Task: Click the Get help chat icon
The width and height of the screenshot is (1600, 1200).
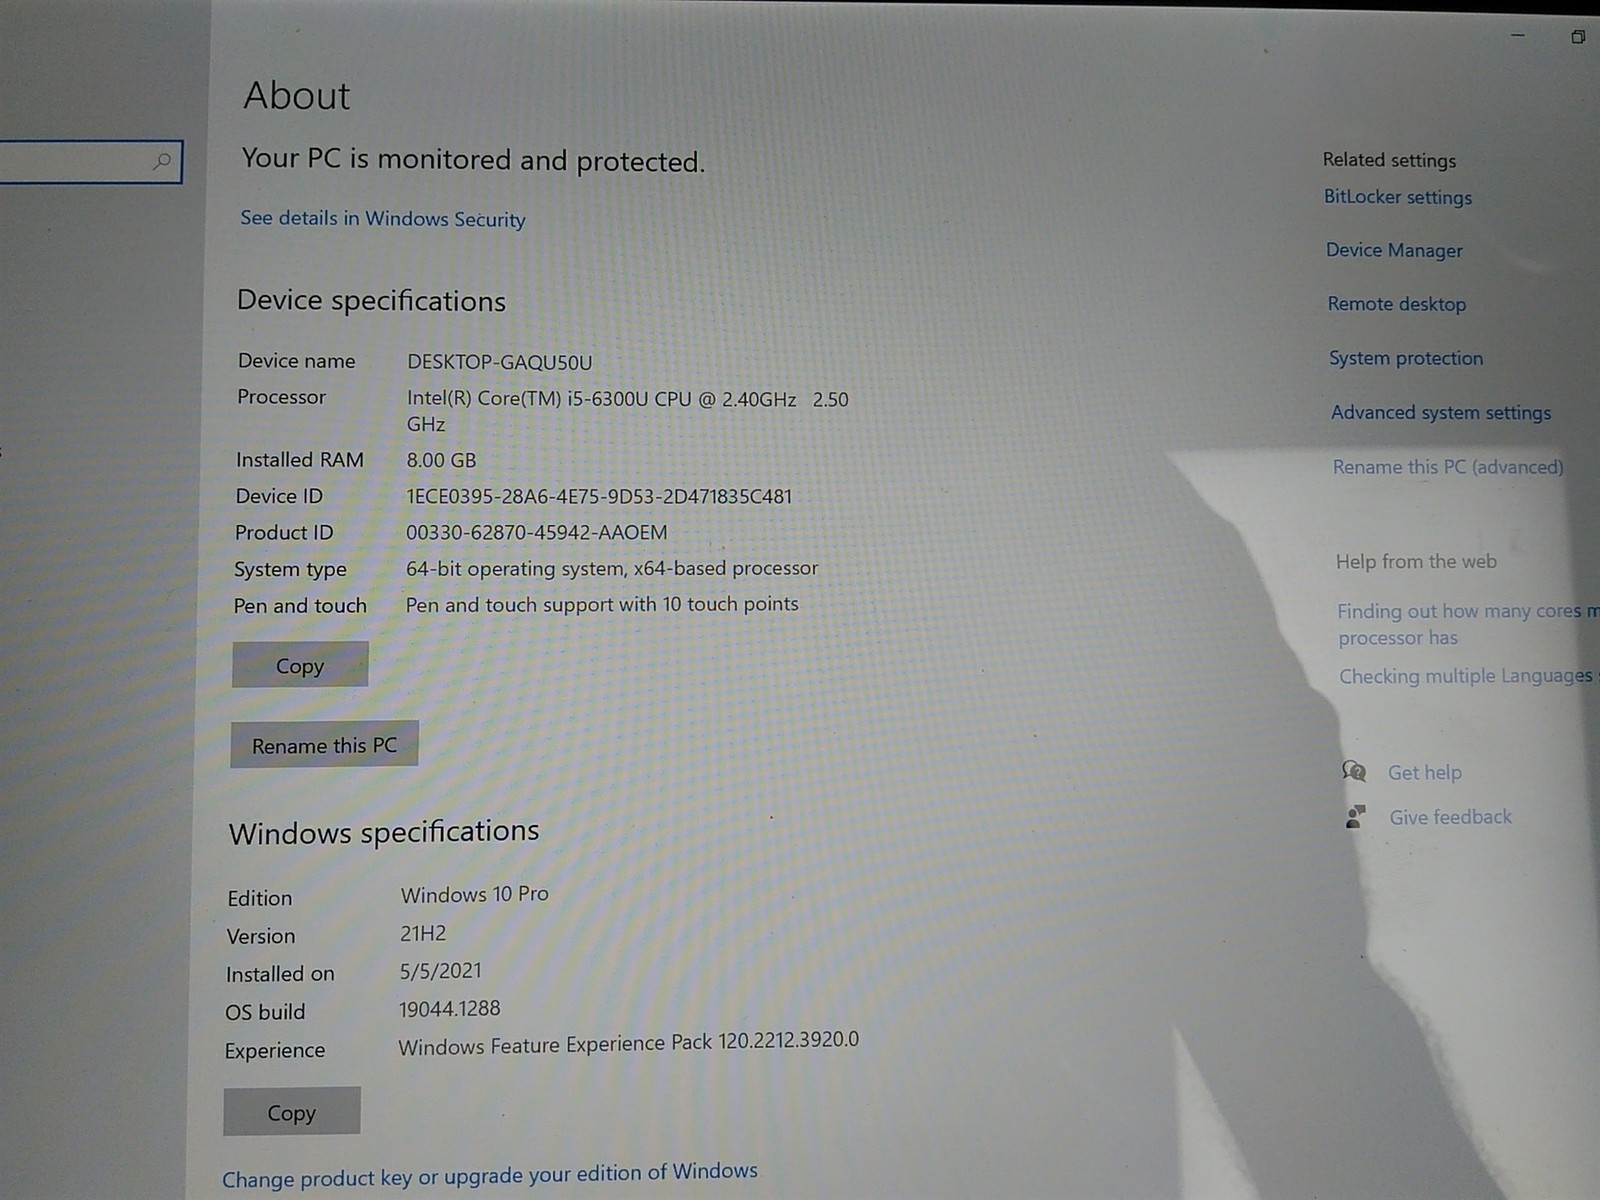Action: [1354, 771]
